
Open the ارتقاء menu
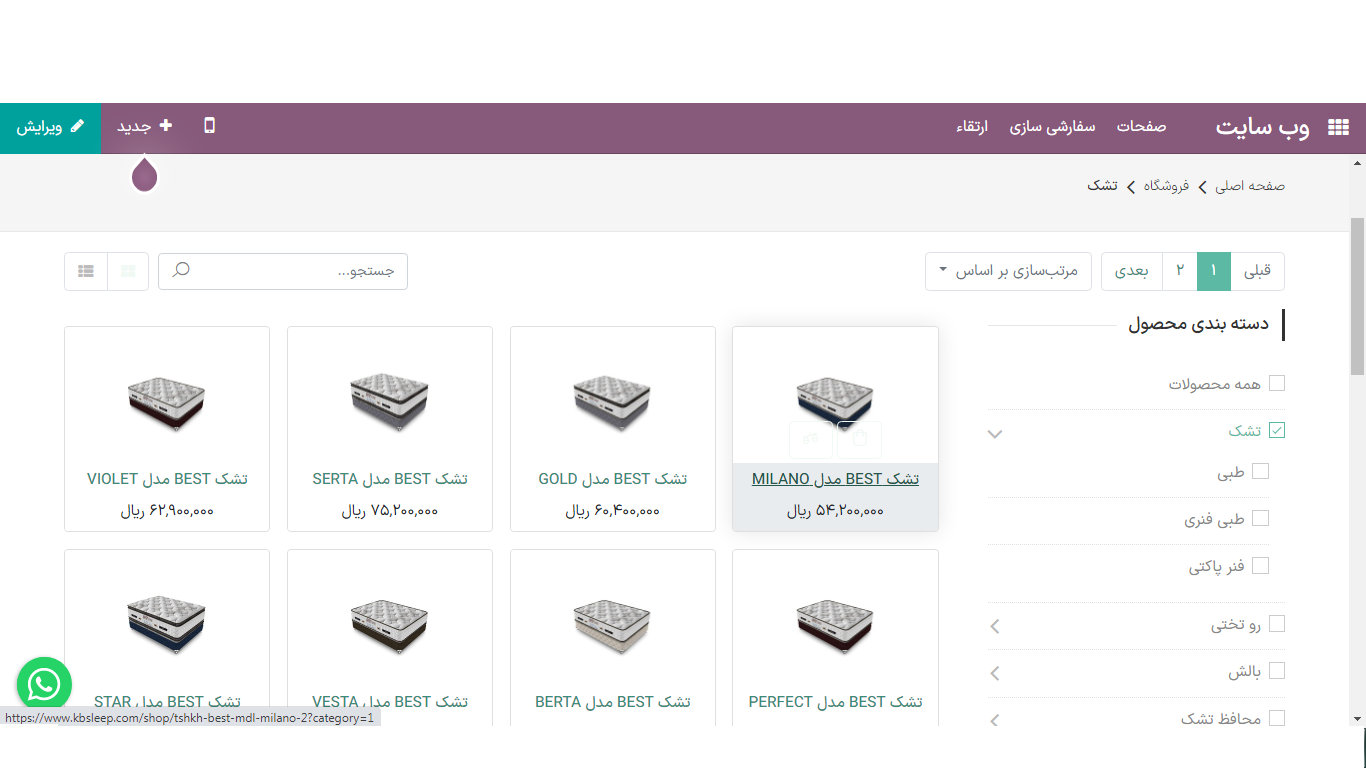972,127
